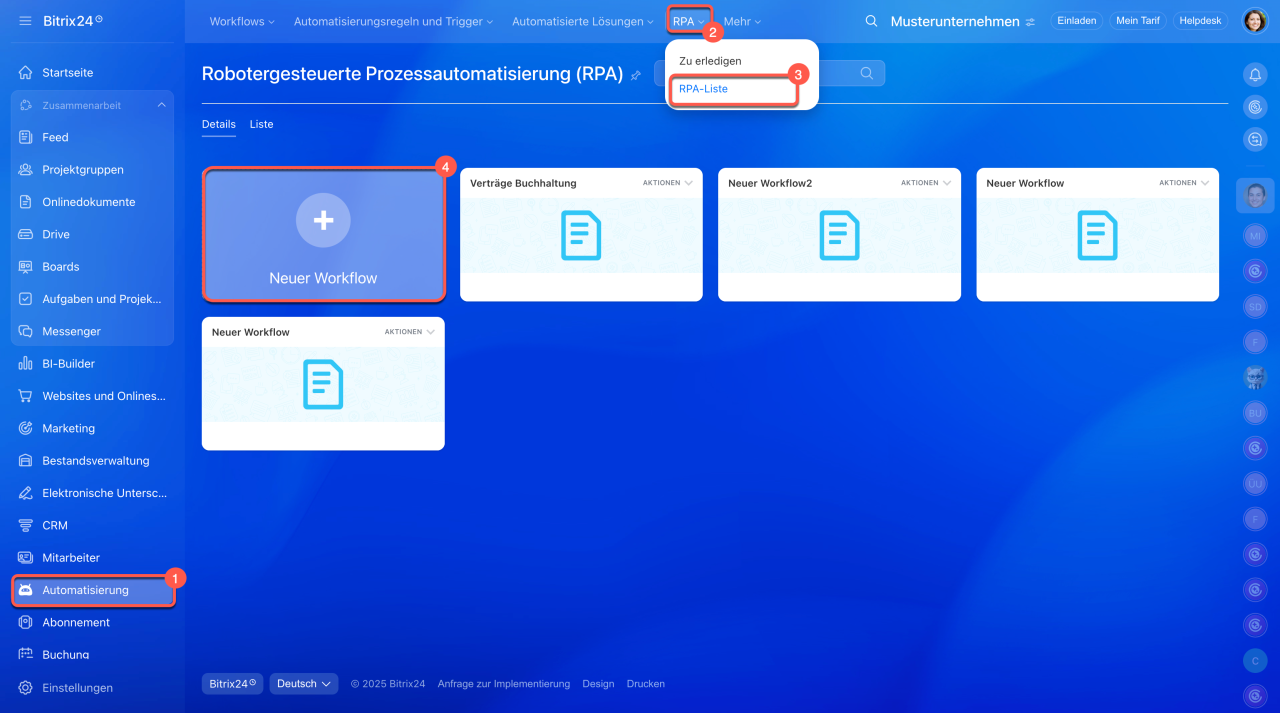Switch to the Liste tab
The image size is (1280, 713).
pyautogui.click(x=261, y=124)
